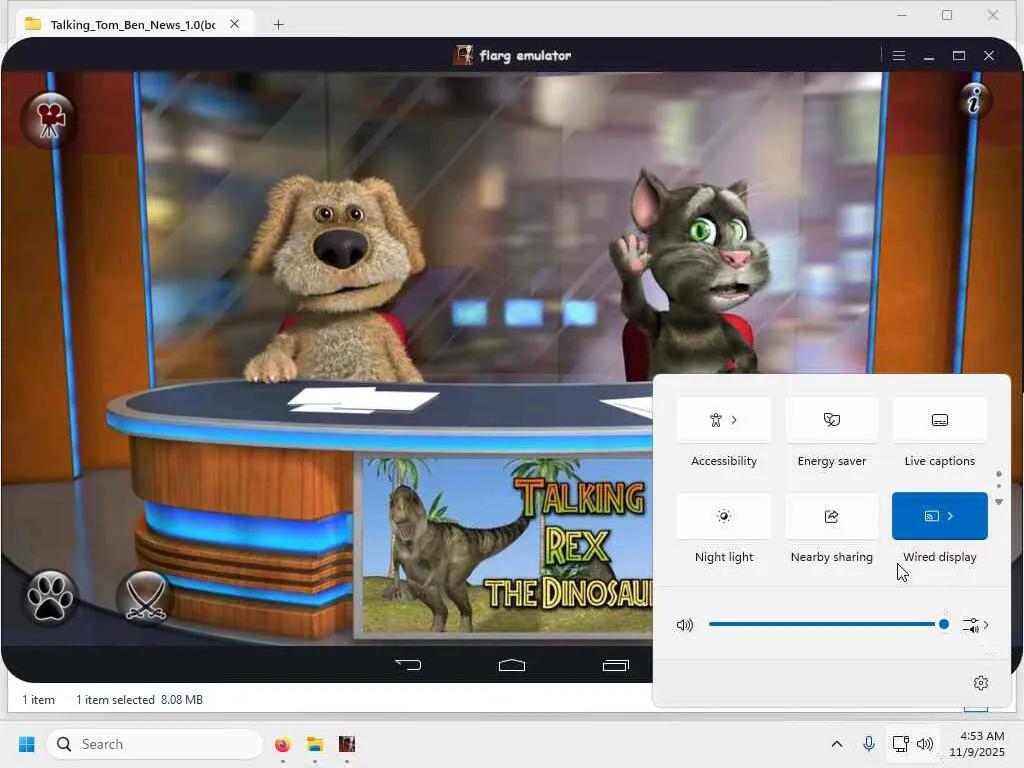Open File Explorer from taskbar
Screen dimensions: 1024x768
[x=315, y=744]
